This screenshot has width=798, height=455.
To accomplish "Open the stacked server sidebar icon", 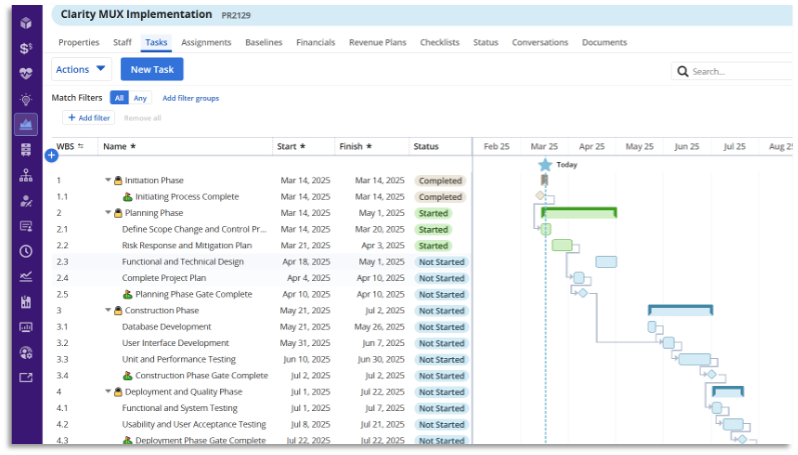I will click(26, 150).
